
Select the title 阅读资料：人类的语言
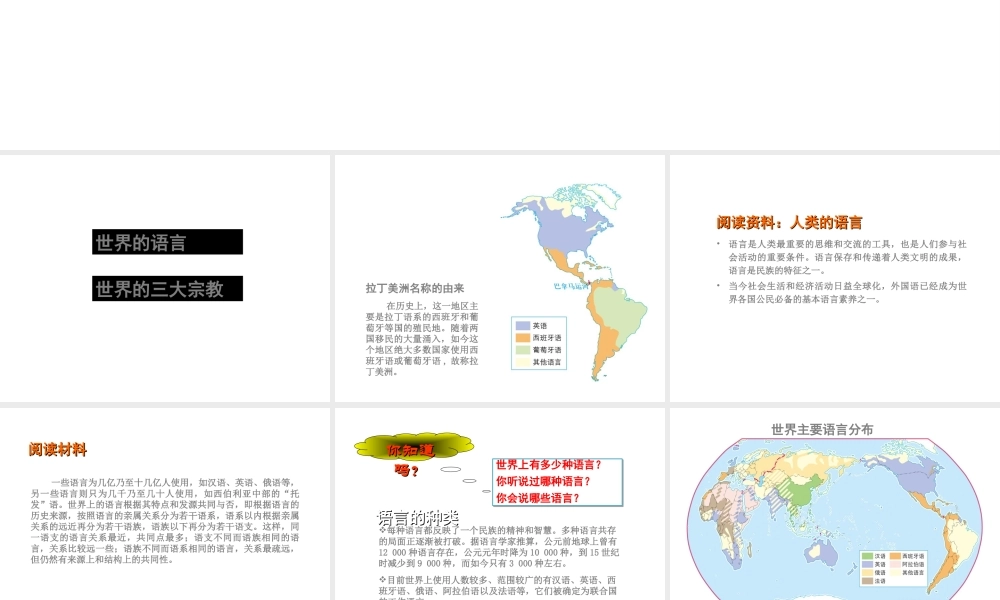point(789,222)
